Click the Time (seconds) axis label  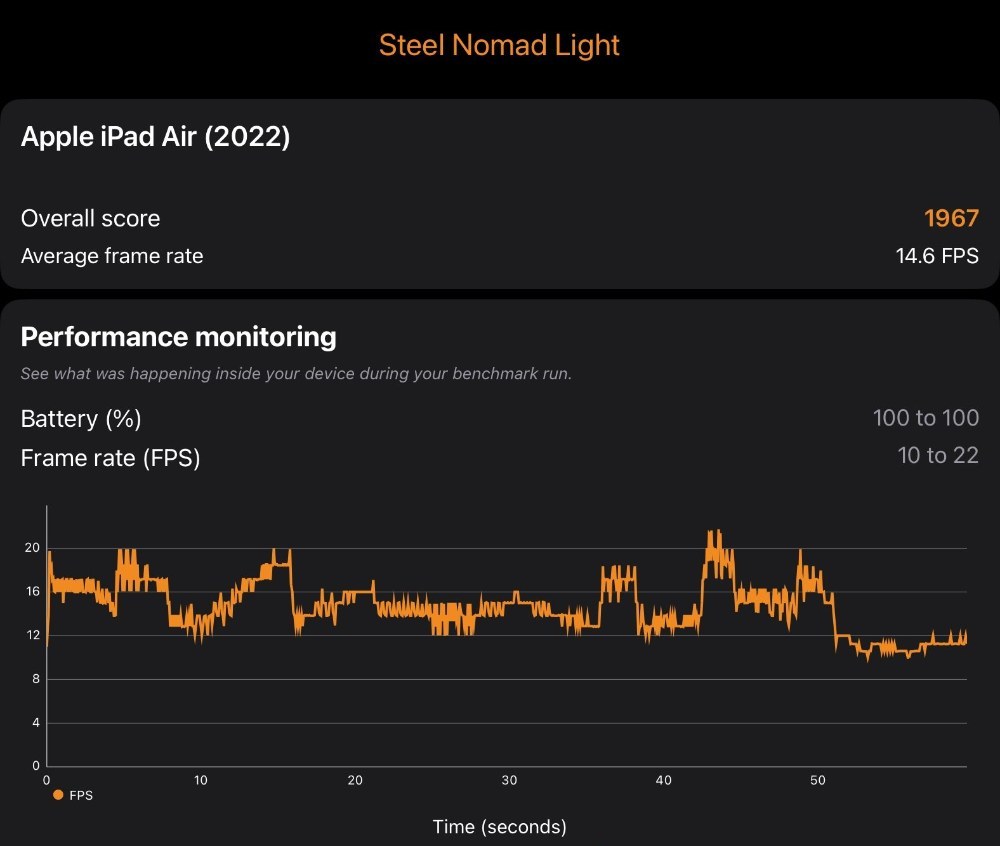(x=499, y=827)
